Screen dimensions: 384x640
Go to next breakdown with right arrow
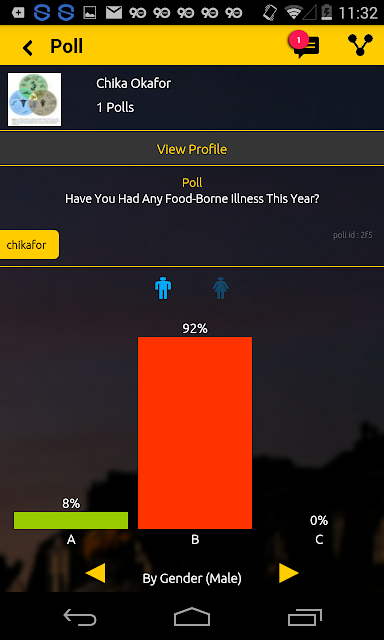pos(289,573)
